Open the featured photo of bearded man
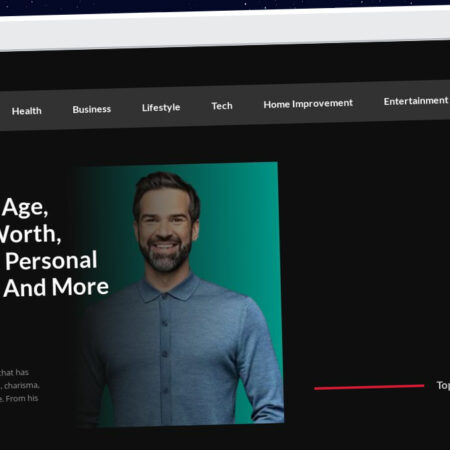 coord(178,294)
